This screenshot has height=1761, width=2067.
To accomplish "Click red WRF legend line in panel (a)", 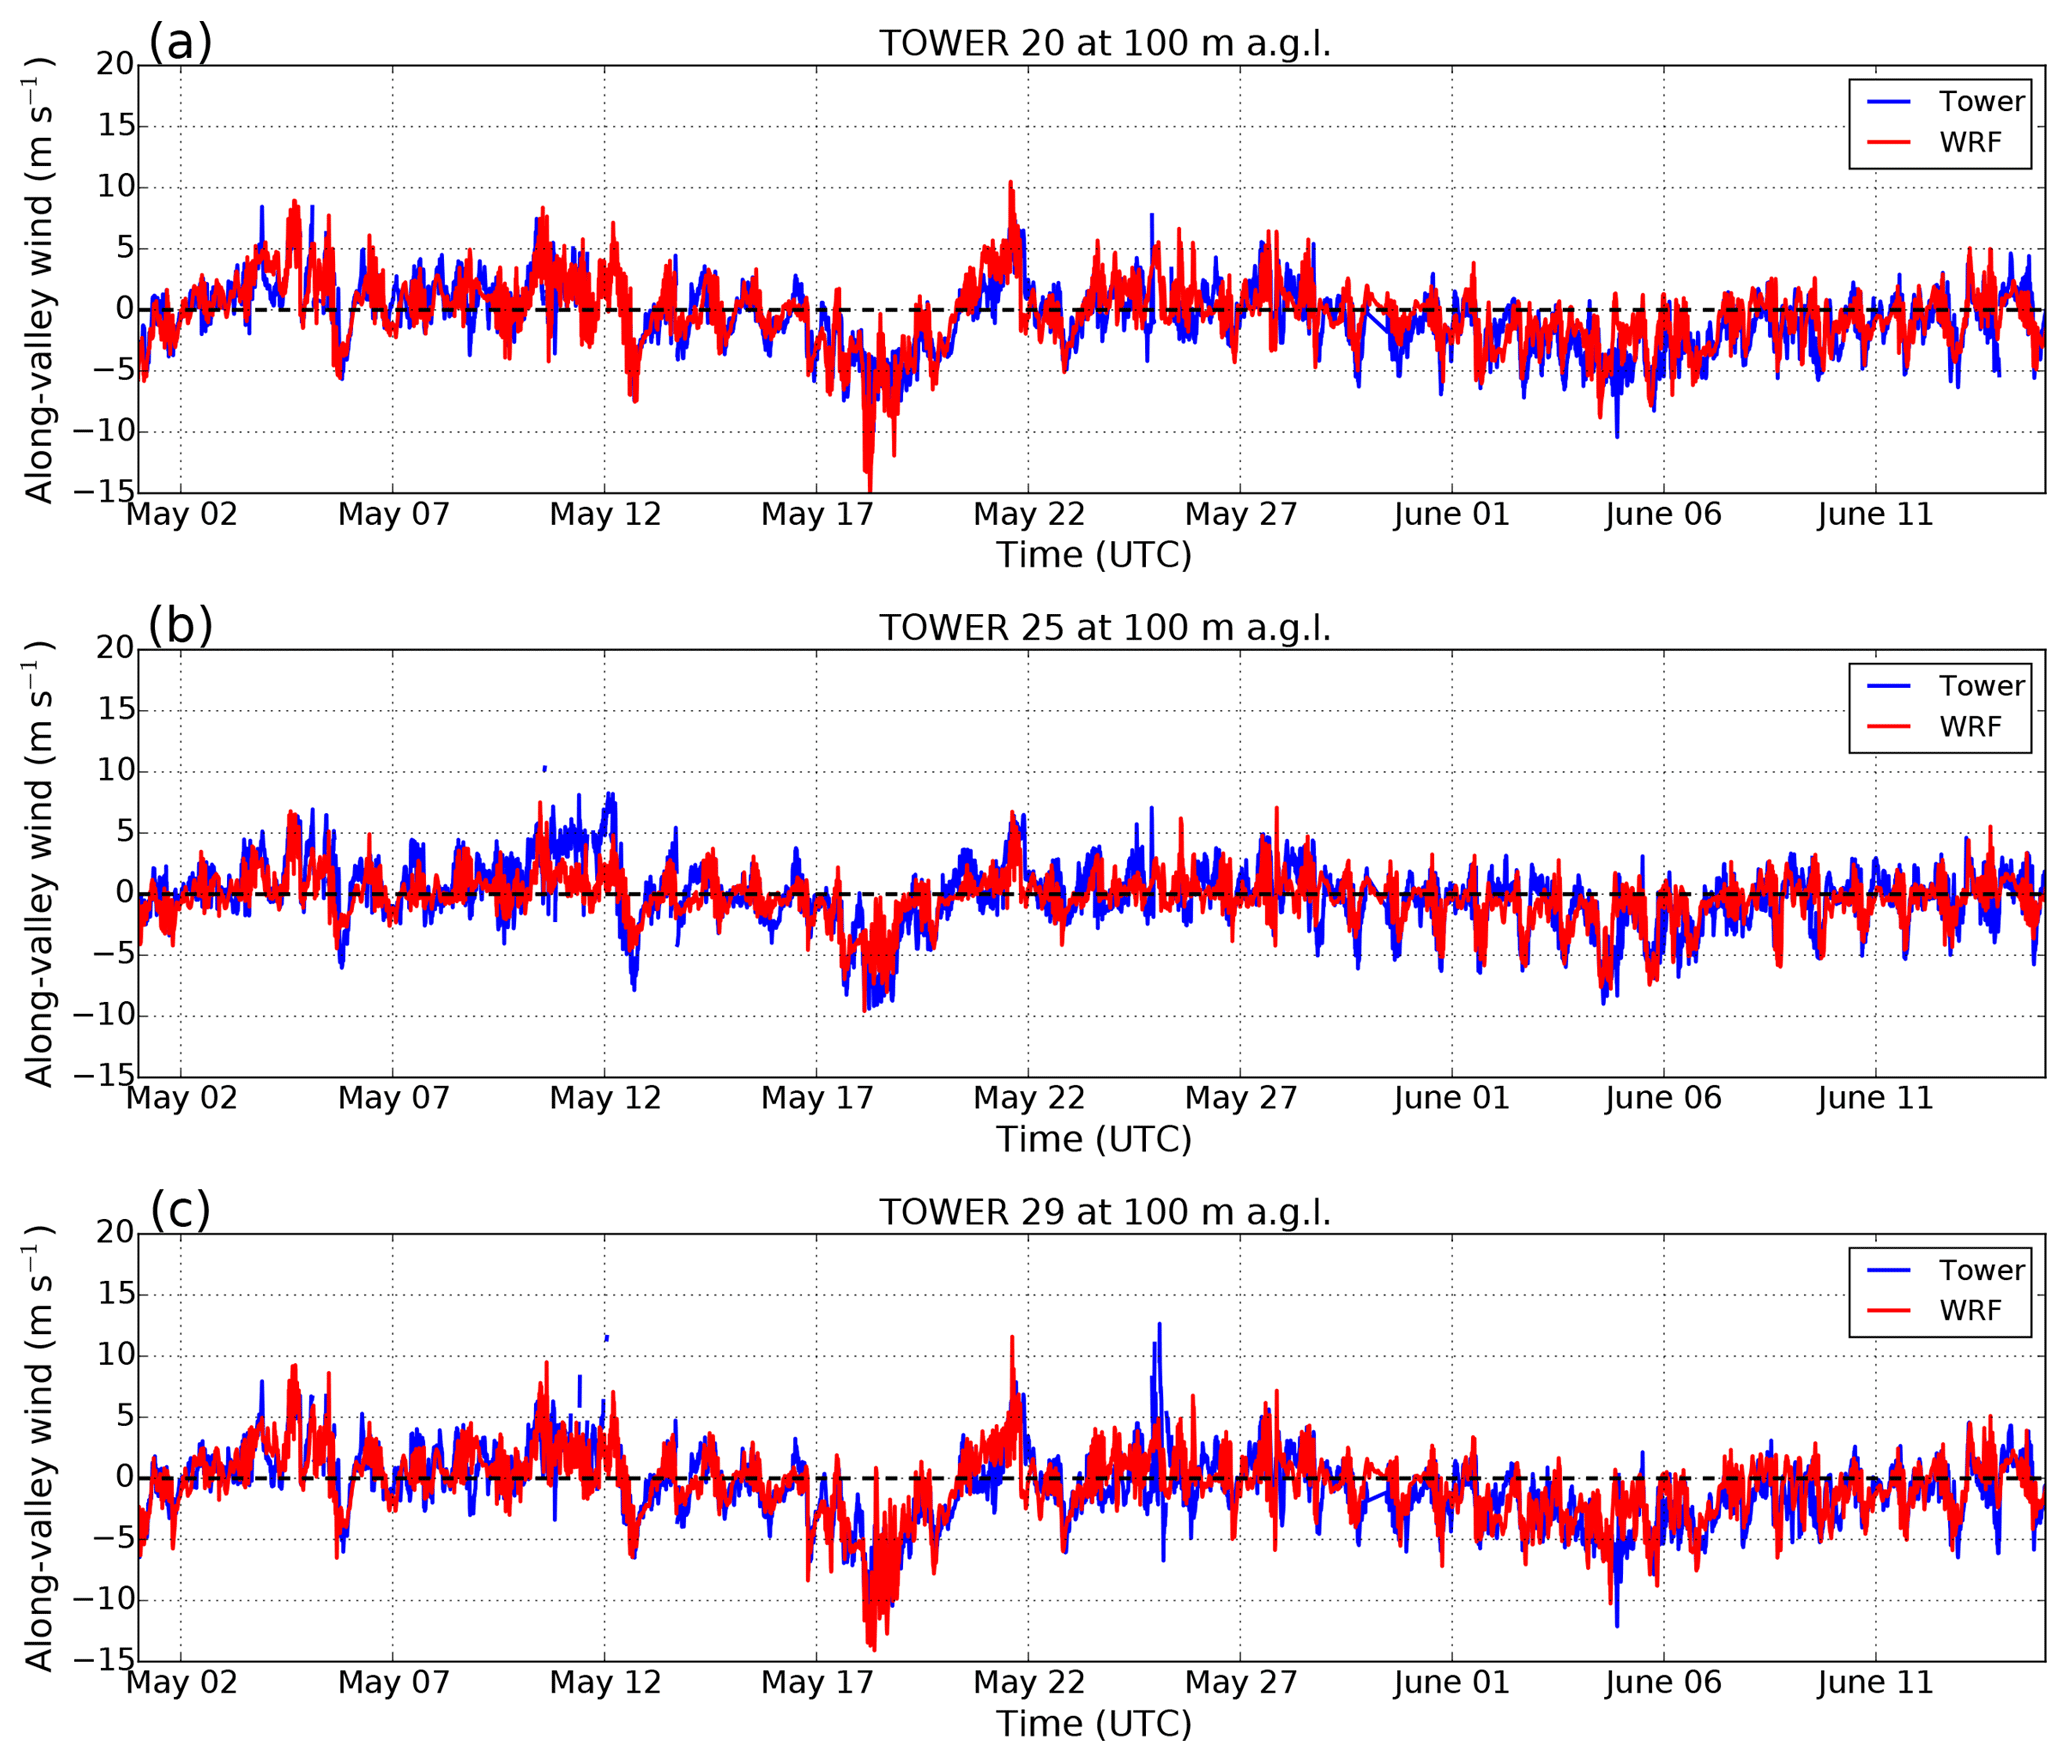I will click(x=1888, y=143).
